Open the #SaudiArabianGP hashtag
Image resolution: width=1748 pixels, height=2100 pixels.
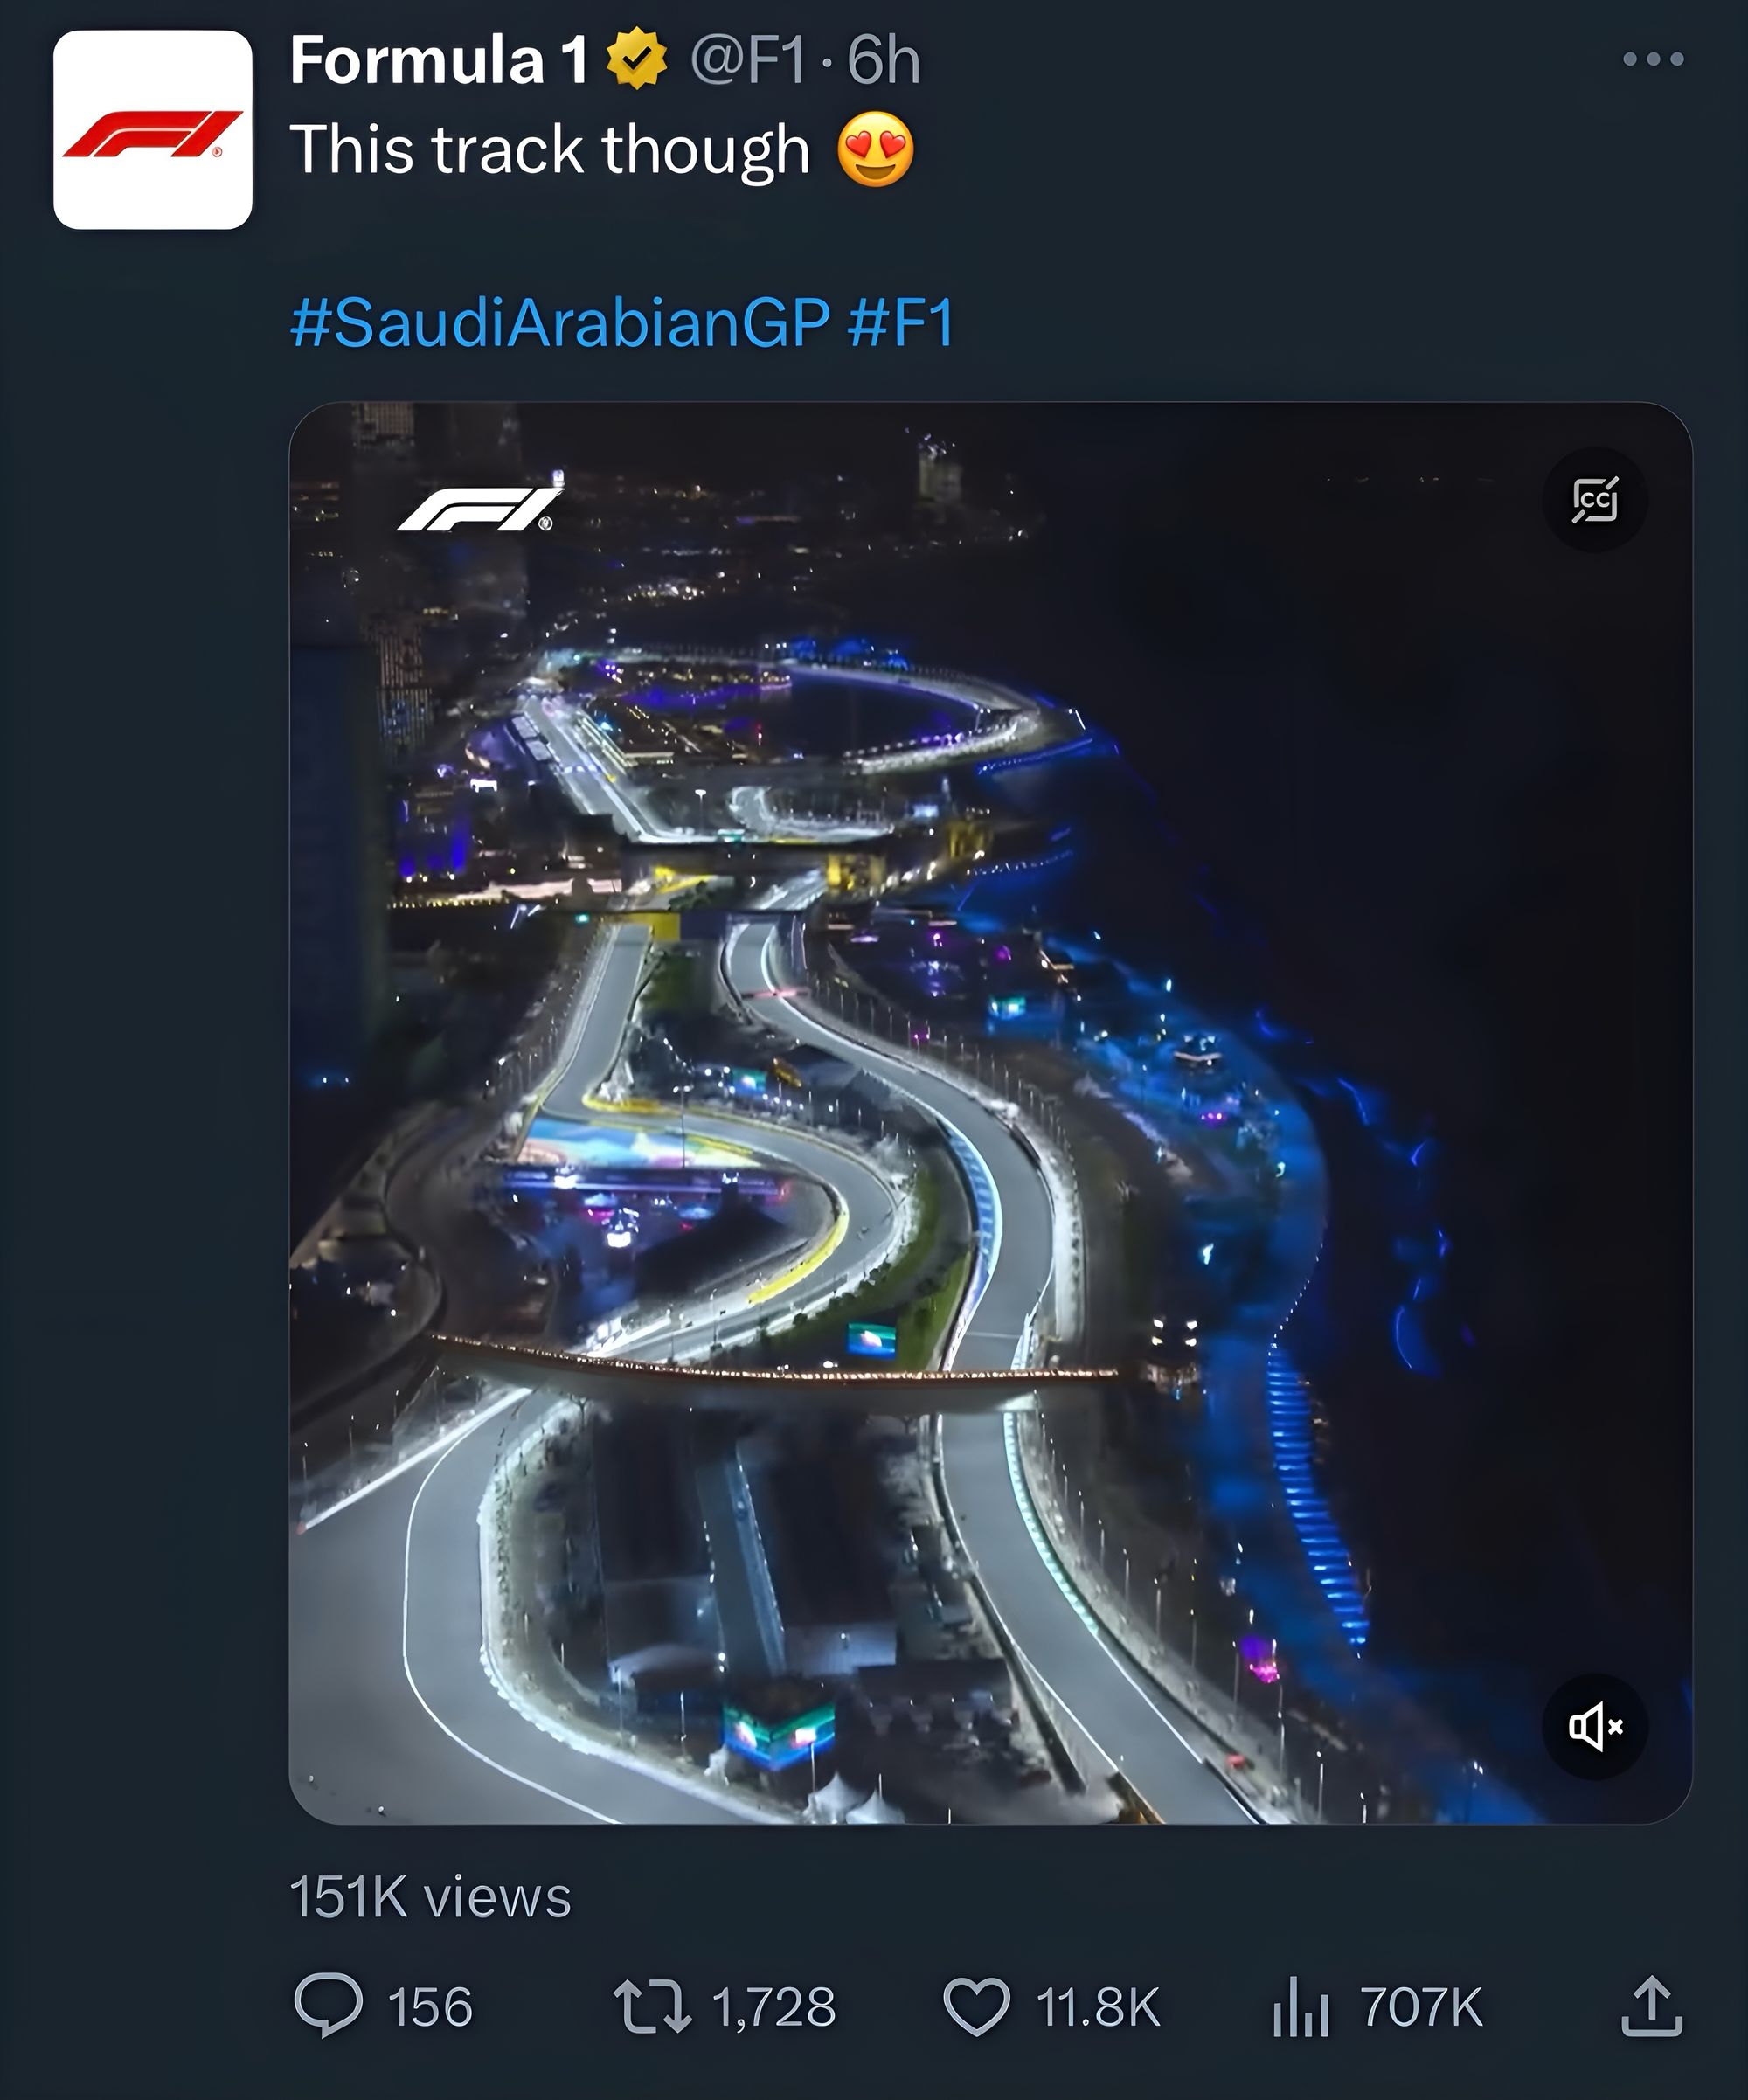(560, 323)
